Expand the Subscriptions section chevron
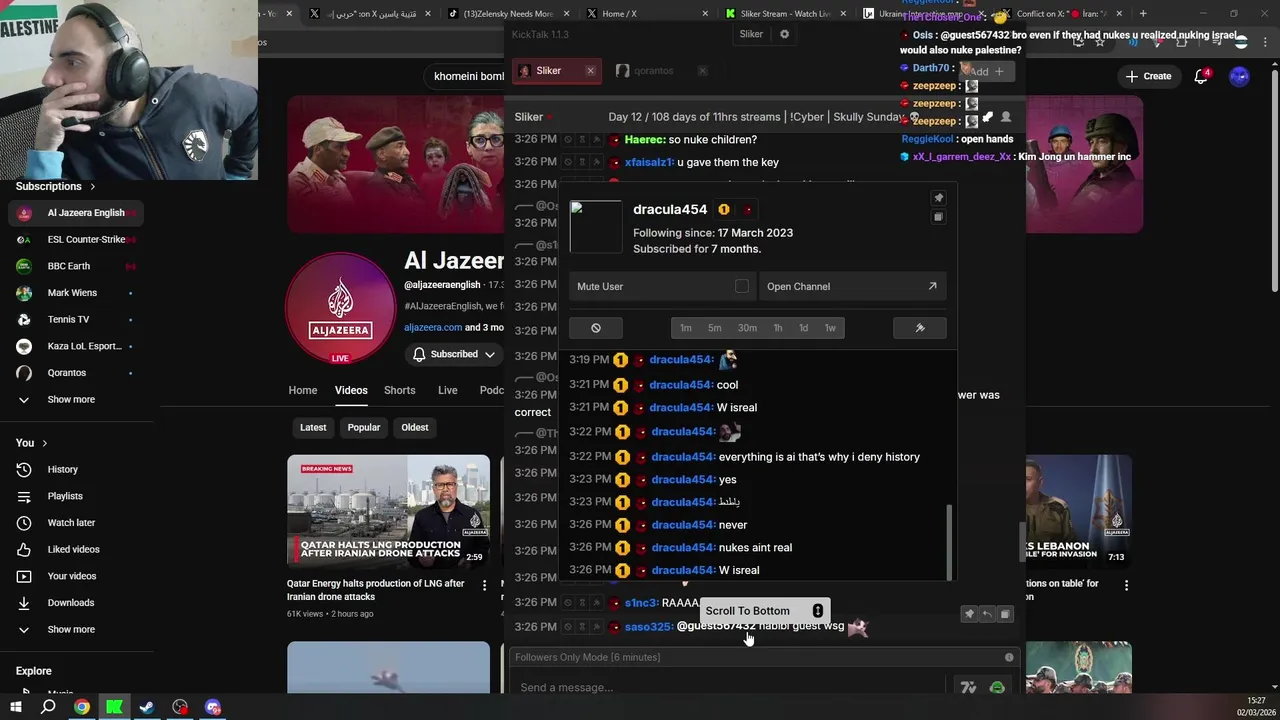The height and width of the screenshot is (720, 1280). click(x=93, y=186)
